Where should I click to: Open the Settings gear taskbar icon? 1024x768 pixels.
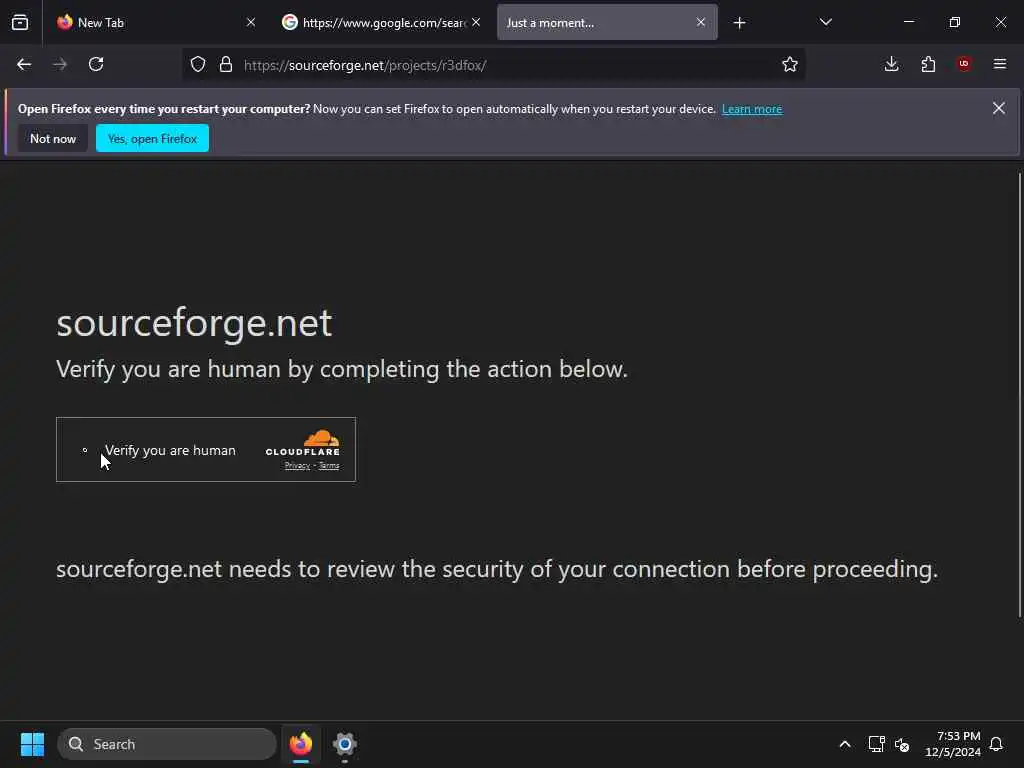(x=344, y=744)
